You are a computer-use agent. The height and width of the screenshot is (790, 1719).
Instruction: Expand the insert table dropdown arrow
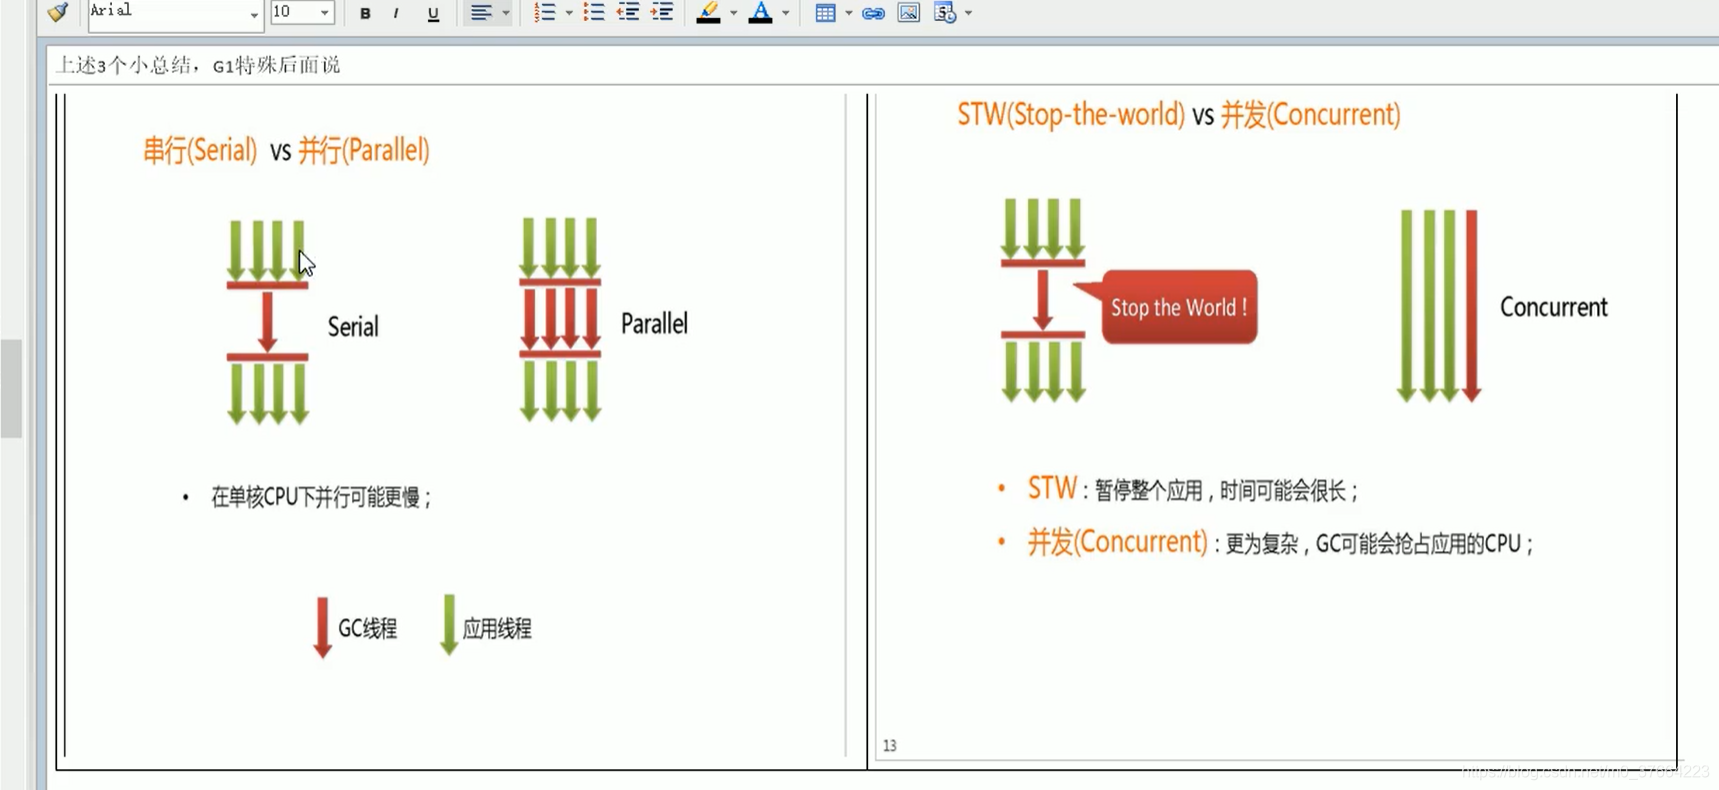(x=849, y=13)
